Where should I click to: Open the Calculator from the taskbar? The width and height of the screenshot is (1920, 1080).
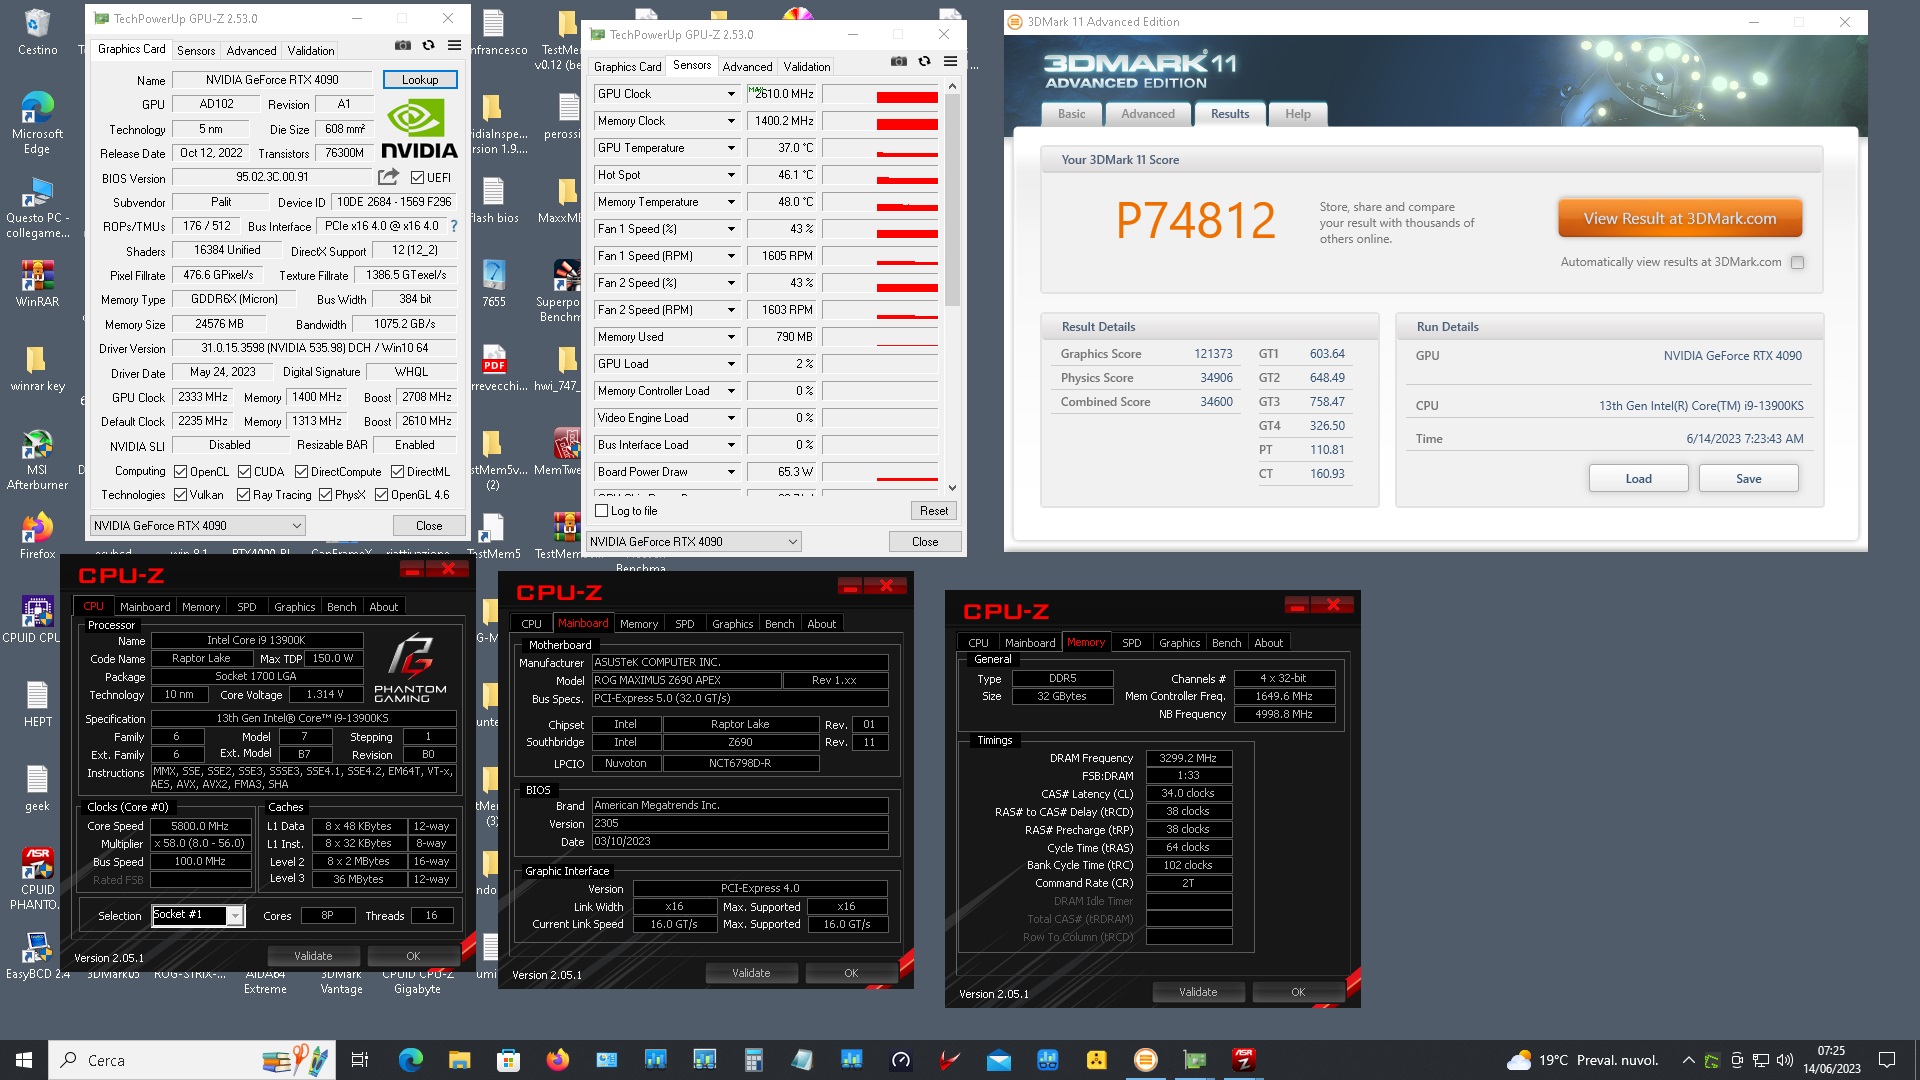(x=753, y=1060)
